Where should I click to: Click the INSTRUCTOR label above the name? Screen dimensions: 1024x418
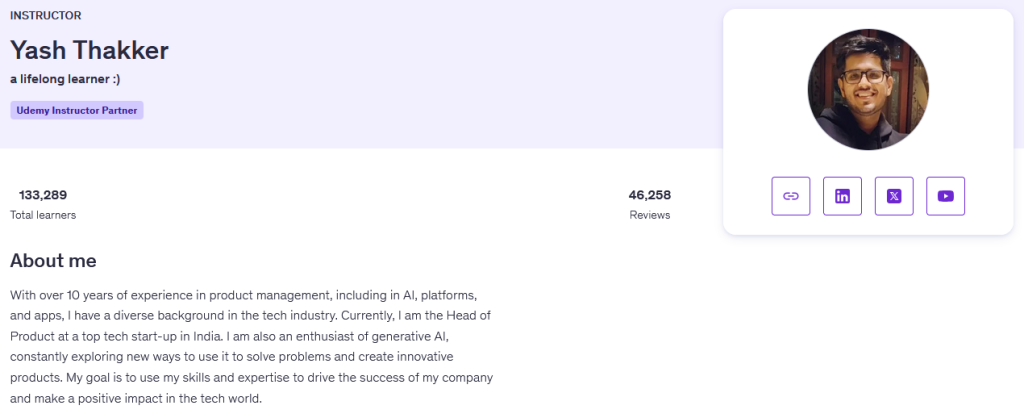tap(46, 16)
